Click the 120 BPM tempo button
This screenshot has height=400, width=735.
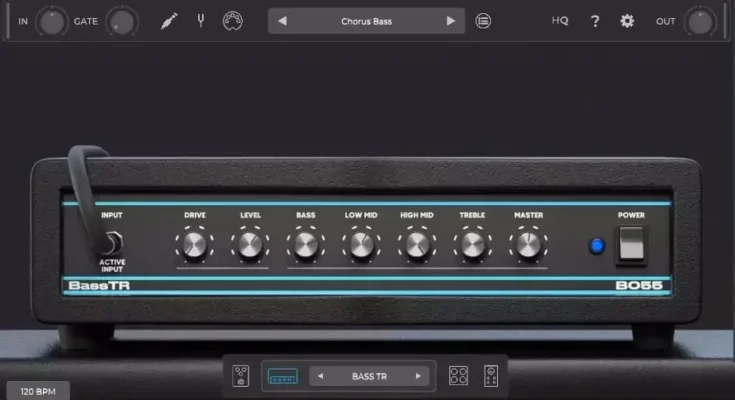click(38, 391)
